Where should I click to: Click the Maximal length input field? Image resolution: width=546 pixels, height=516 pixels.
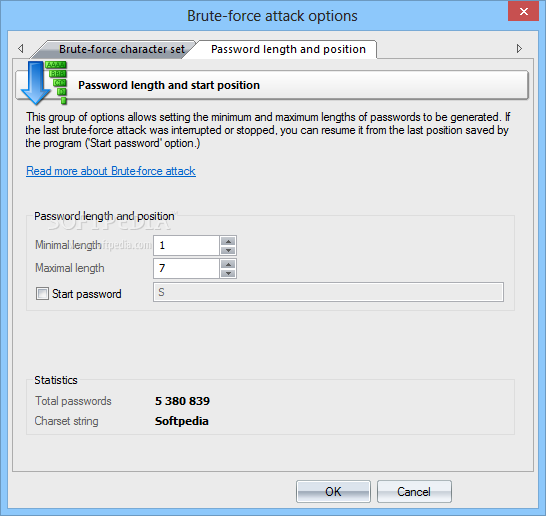point(186,268)
